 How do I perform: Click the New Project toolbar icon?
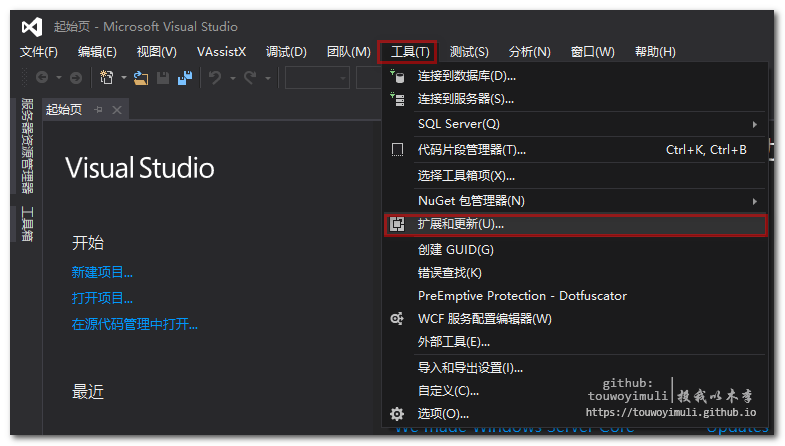click(107, 78)
